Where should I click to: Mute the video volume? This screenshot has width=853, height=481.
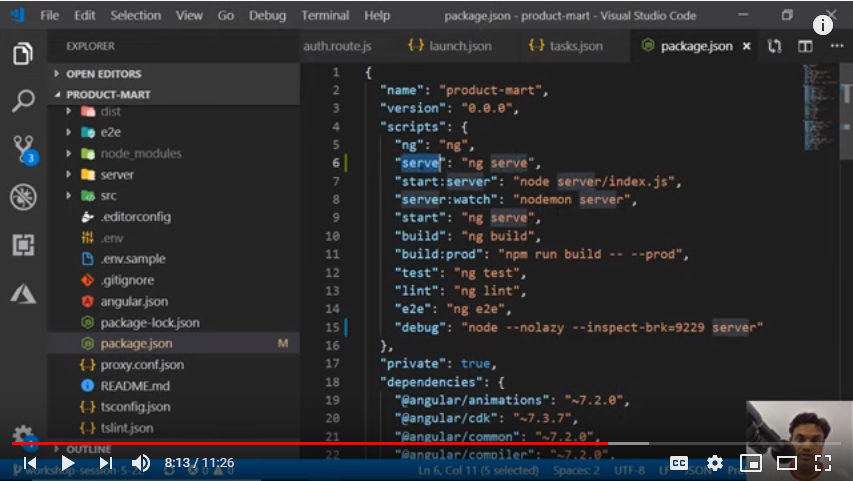click(x=141, y=462)
